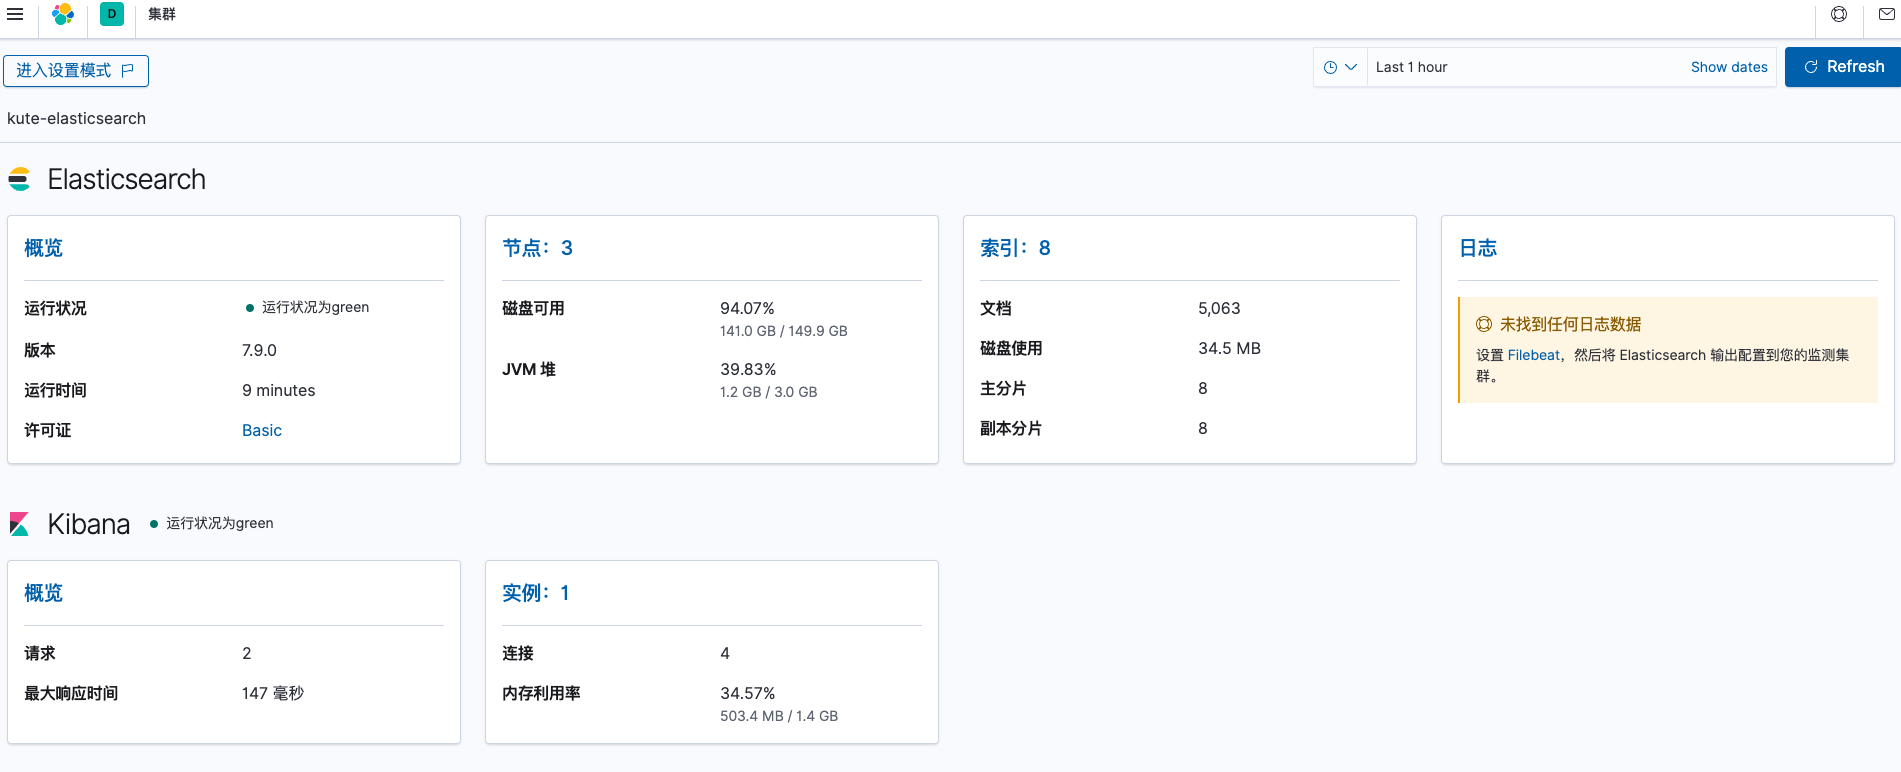Open the mail newsfeed icon
Viewport: 1901px width, 772px height.
[1886, 14]
